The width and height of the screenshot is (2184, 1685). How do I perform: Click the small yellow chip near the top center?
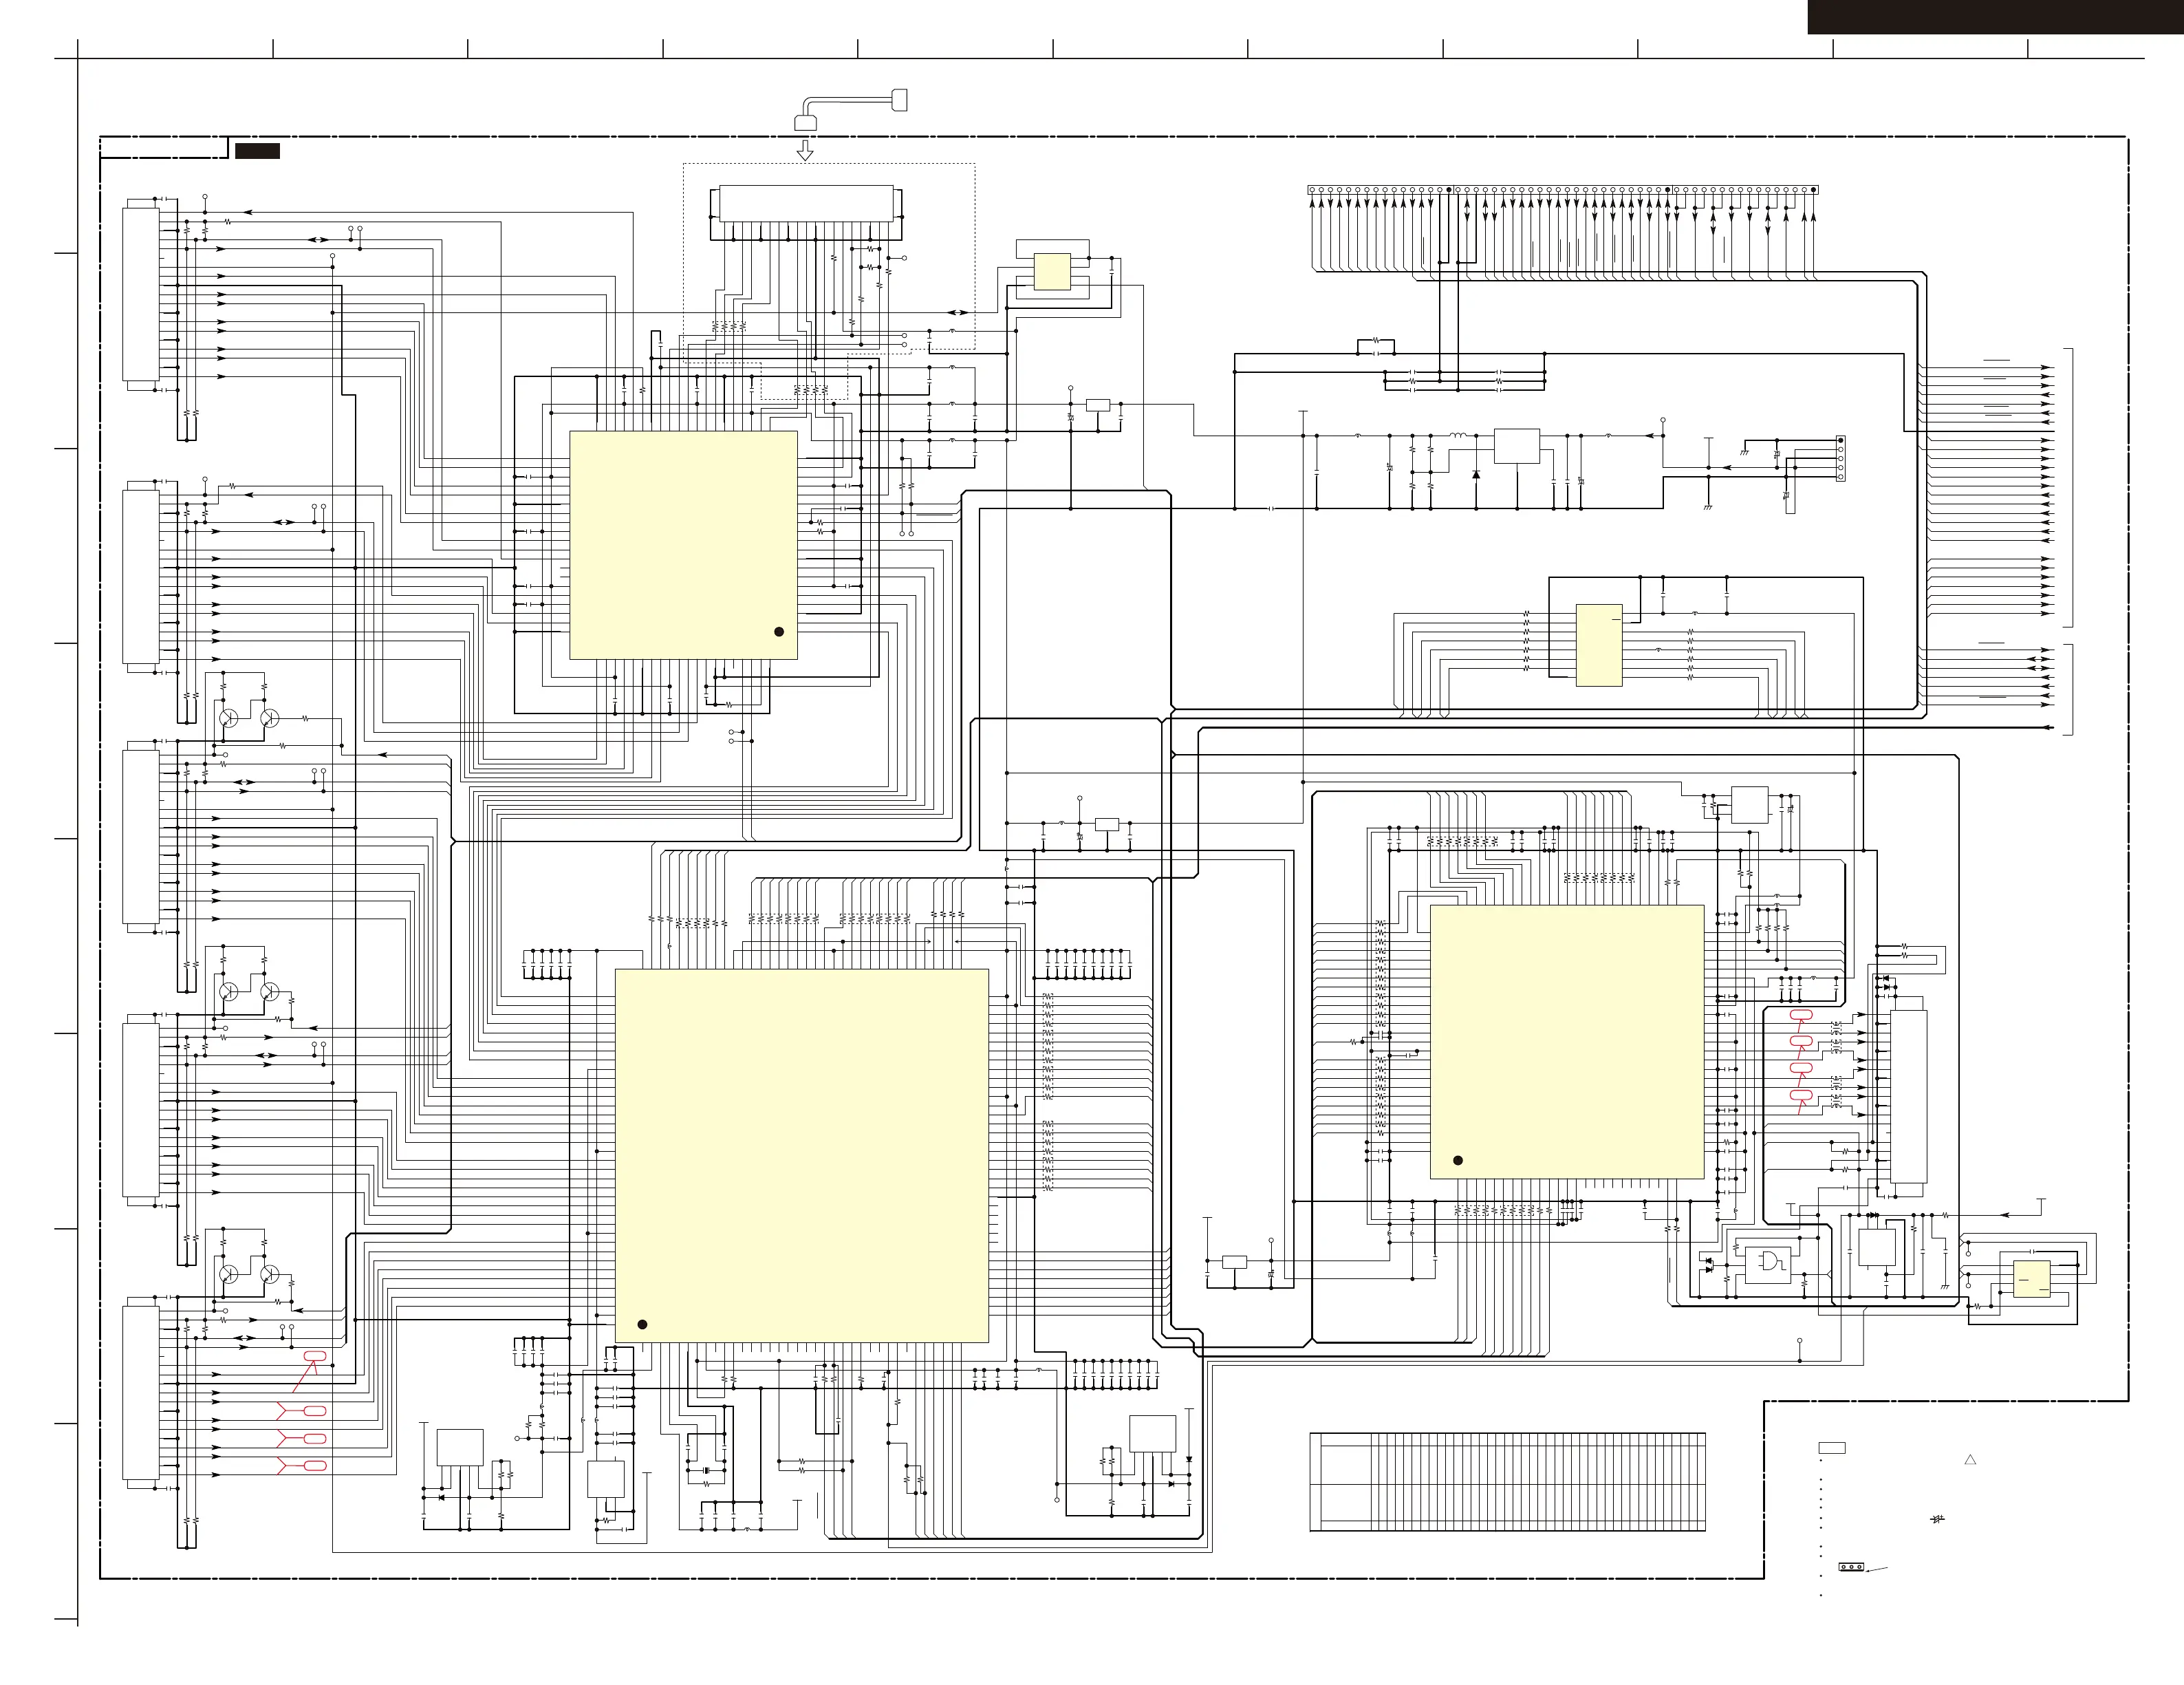tap(1052, 272)
